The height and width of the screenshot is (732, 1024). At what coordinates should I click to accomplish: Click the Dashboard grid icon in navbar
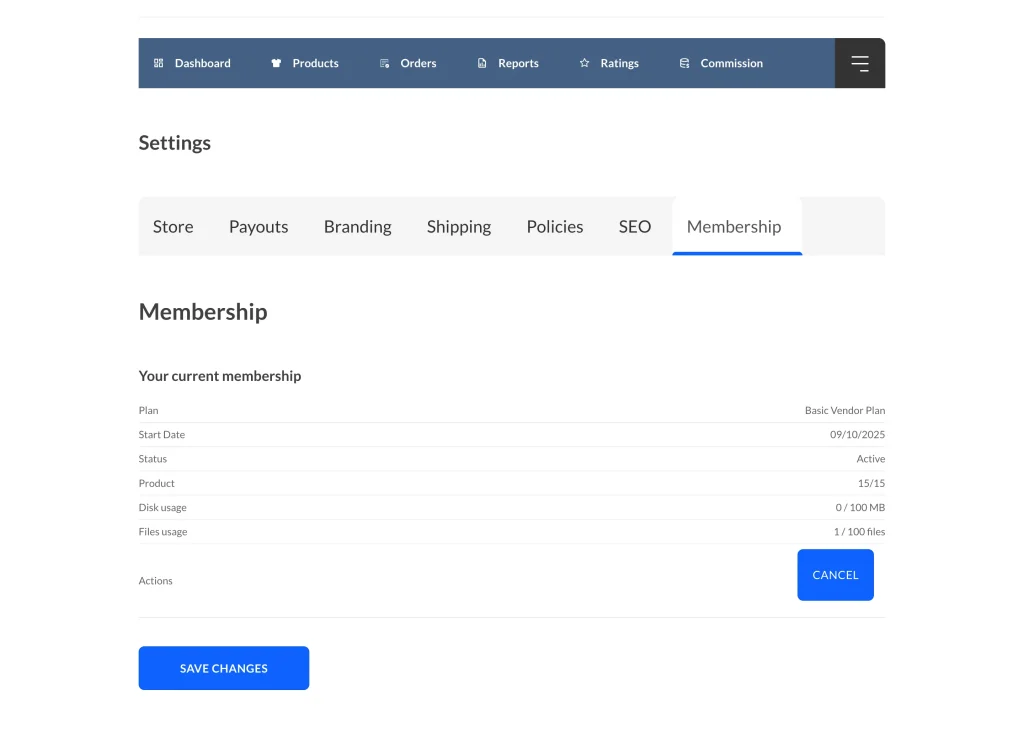[x=158, y=63]
